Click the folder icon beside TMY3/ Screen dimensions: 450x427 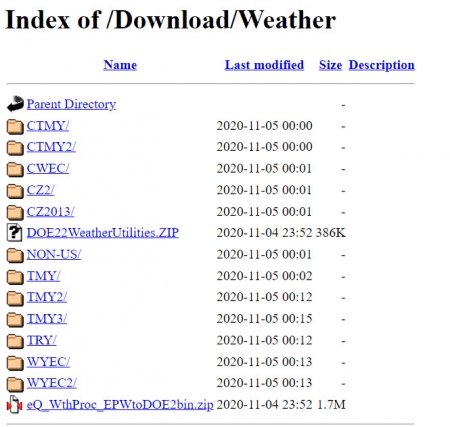tap(15, 319)
